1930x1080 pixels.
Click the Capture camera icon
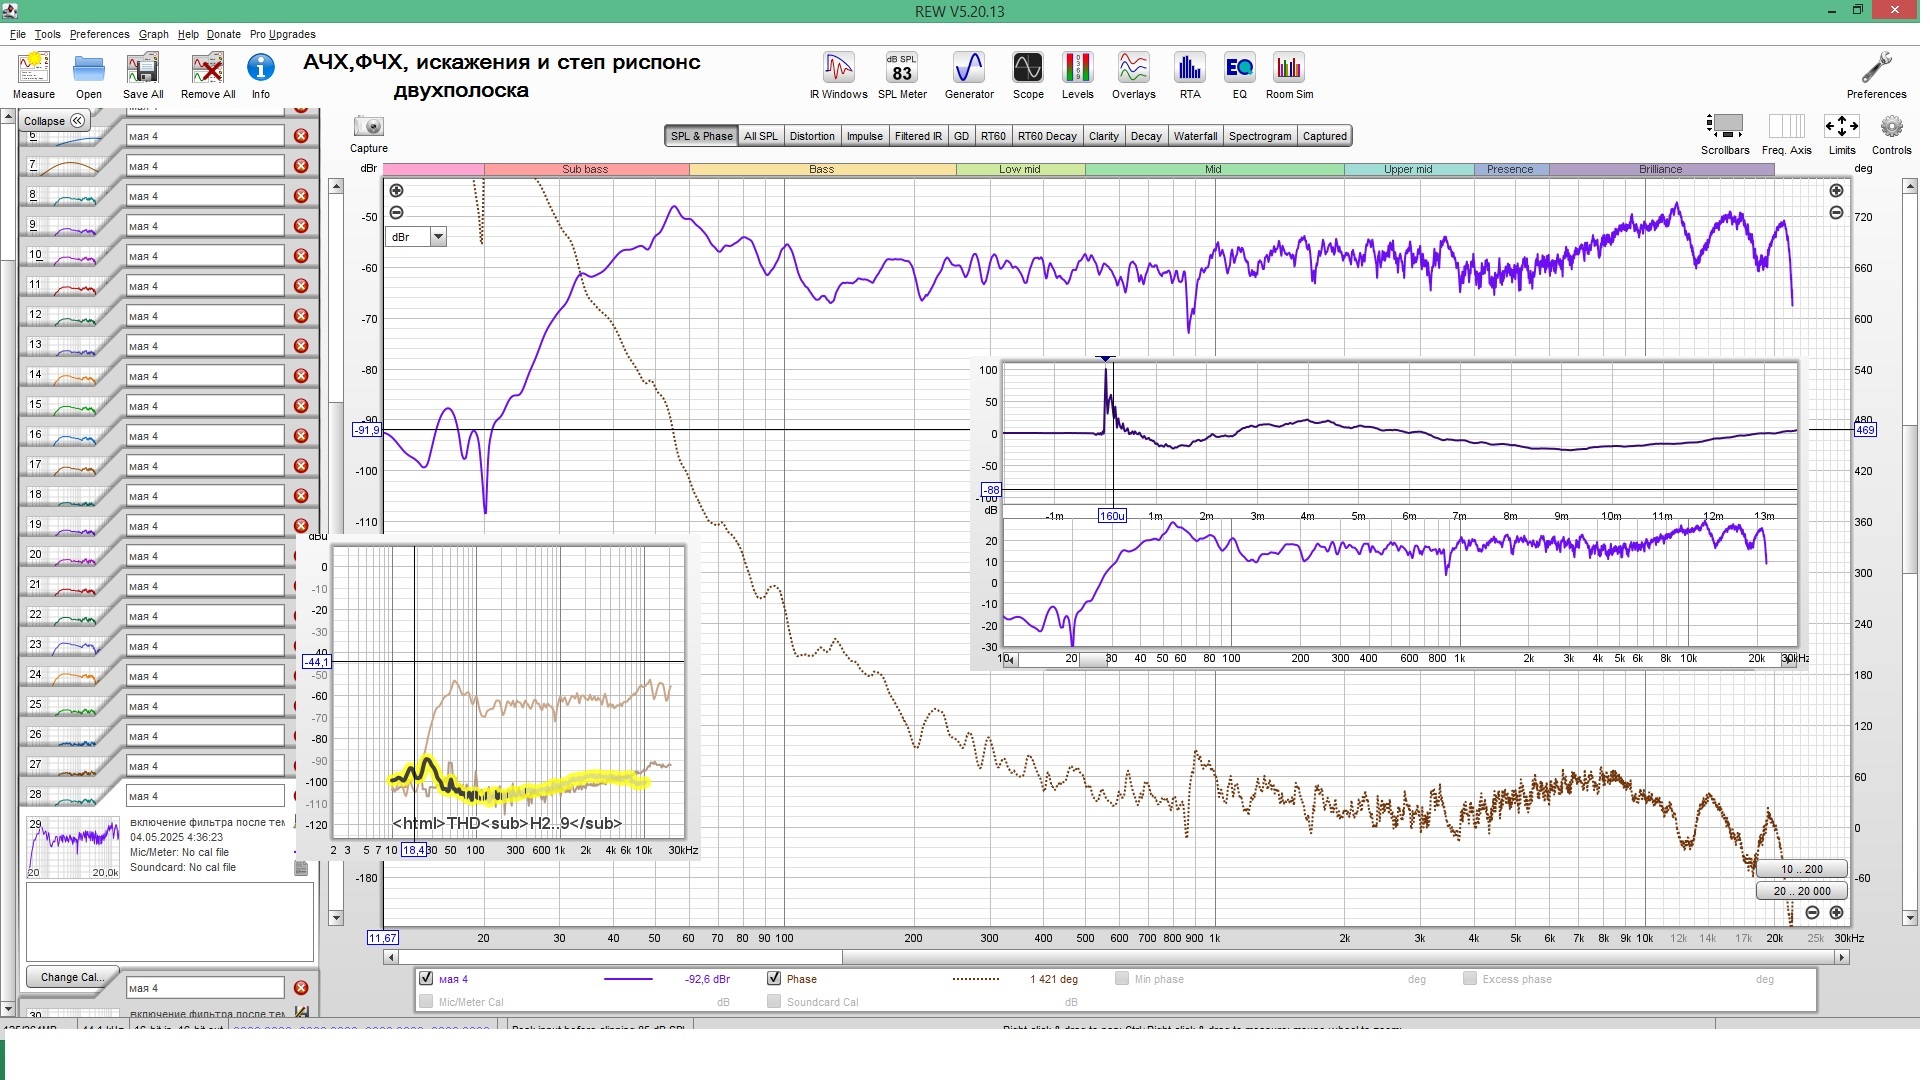coord(369,127)
